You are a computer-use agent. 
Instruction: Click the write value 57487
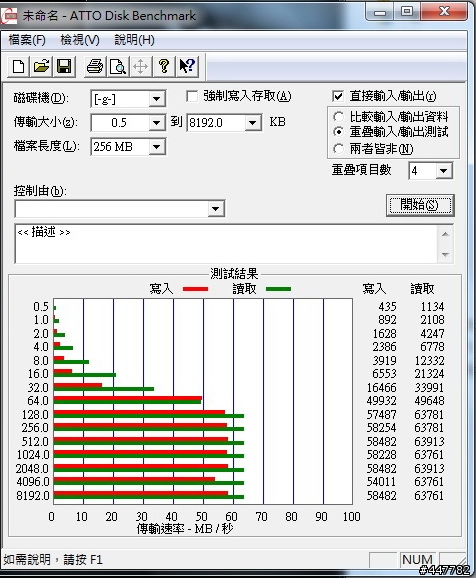tap(381, 415)
